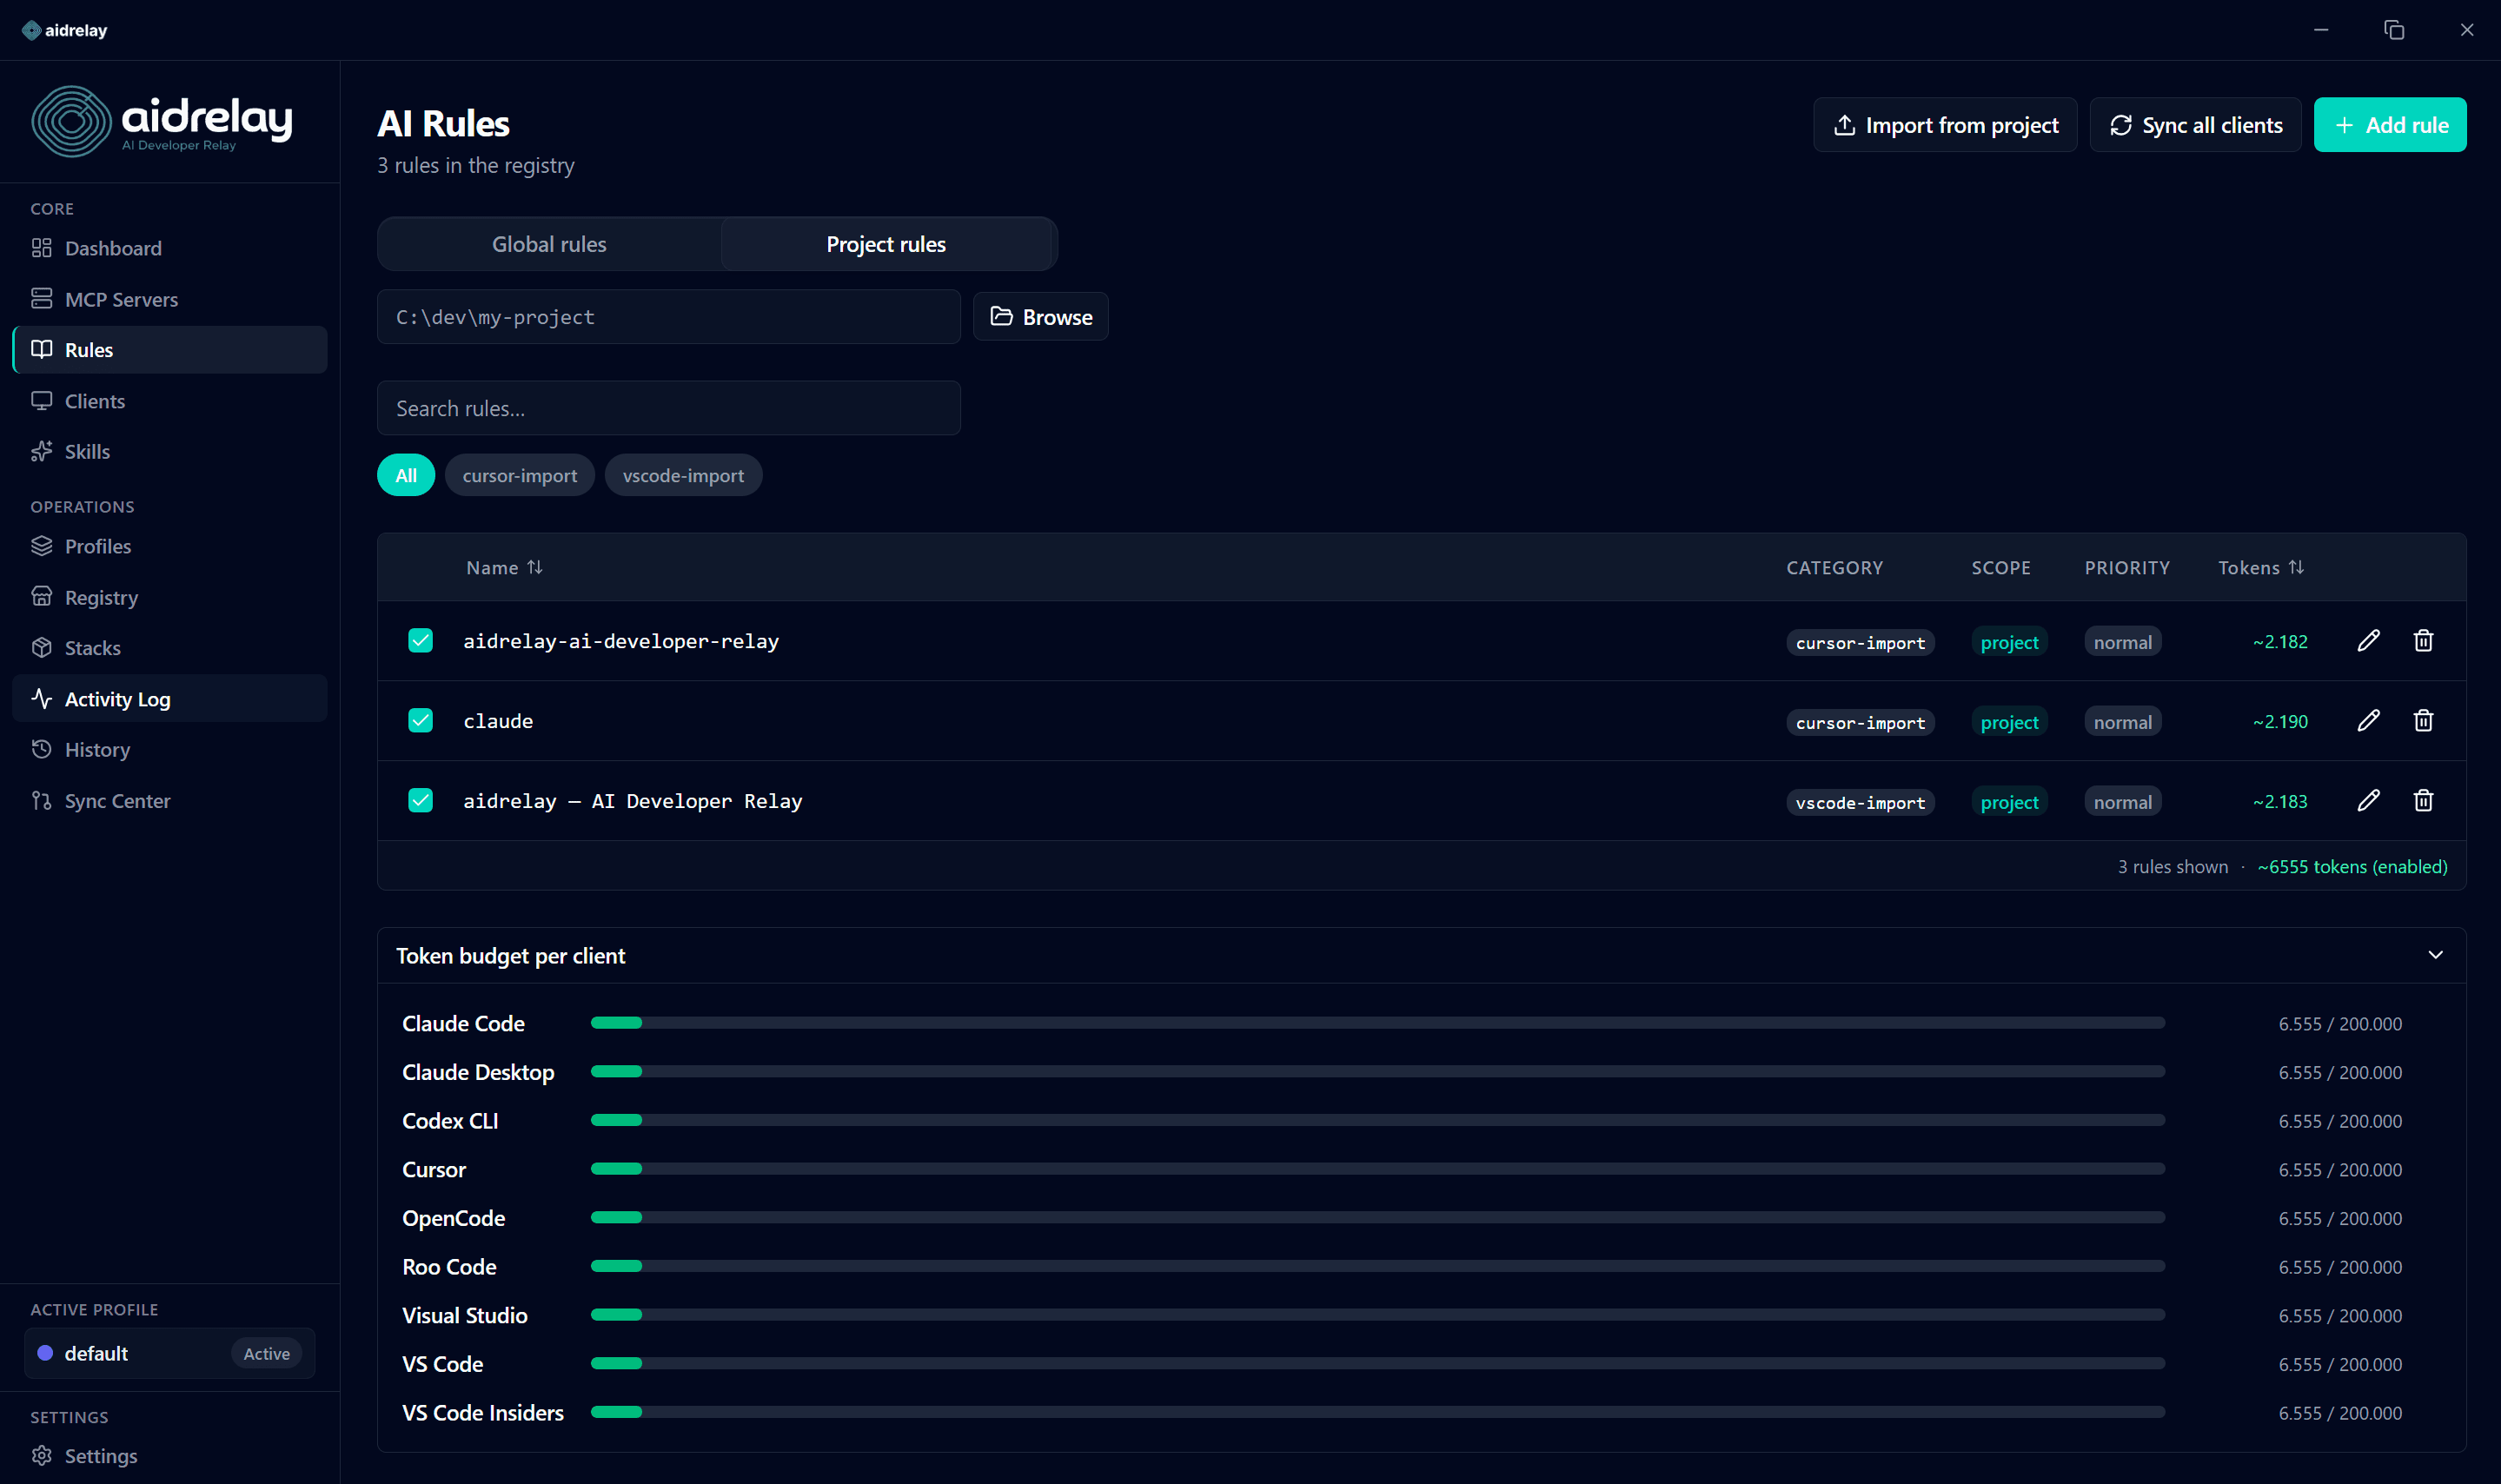Delete the aidrelay-ai-developer-relay rule

[2423, 641]
